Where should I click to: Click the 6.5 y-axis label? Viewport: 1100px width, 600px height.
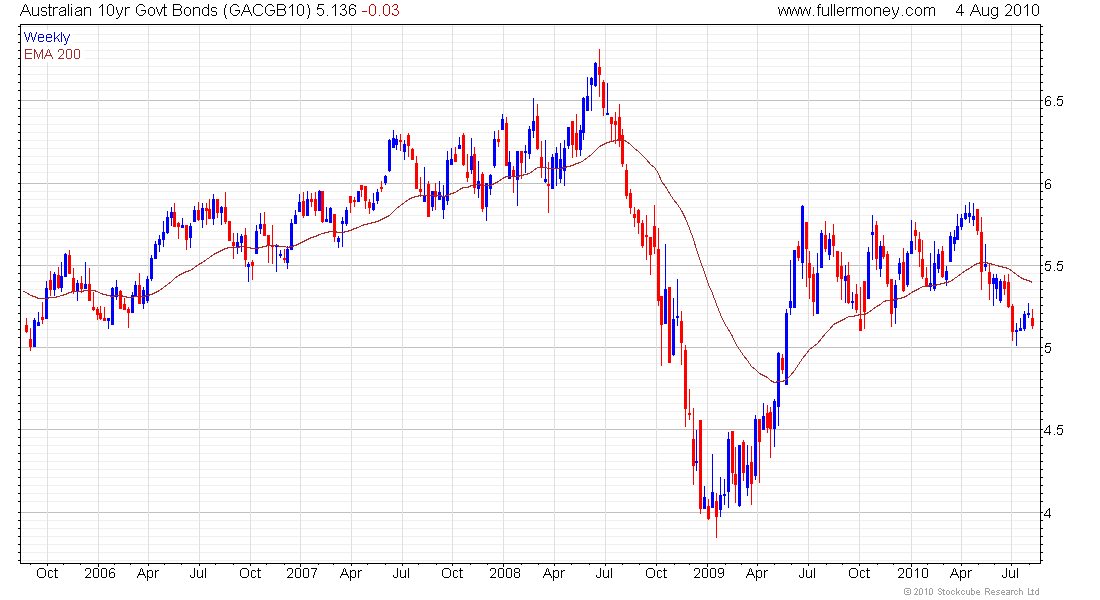tap(1054, 101)
